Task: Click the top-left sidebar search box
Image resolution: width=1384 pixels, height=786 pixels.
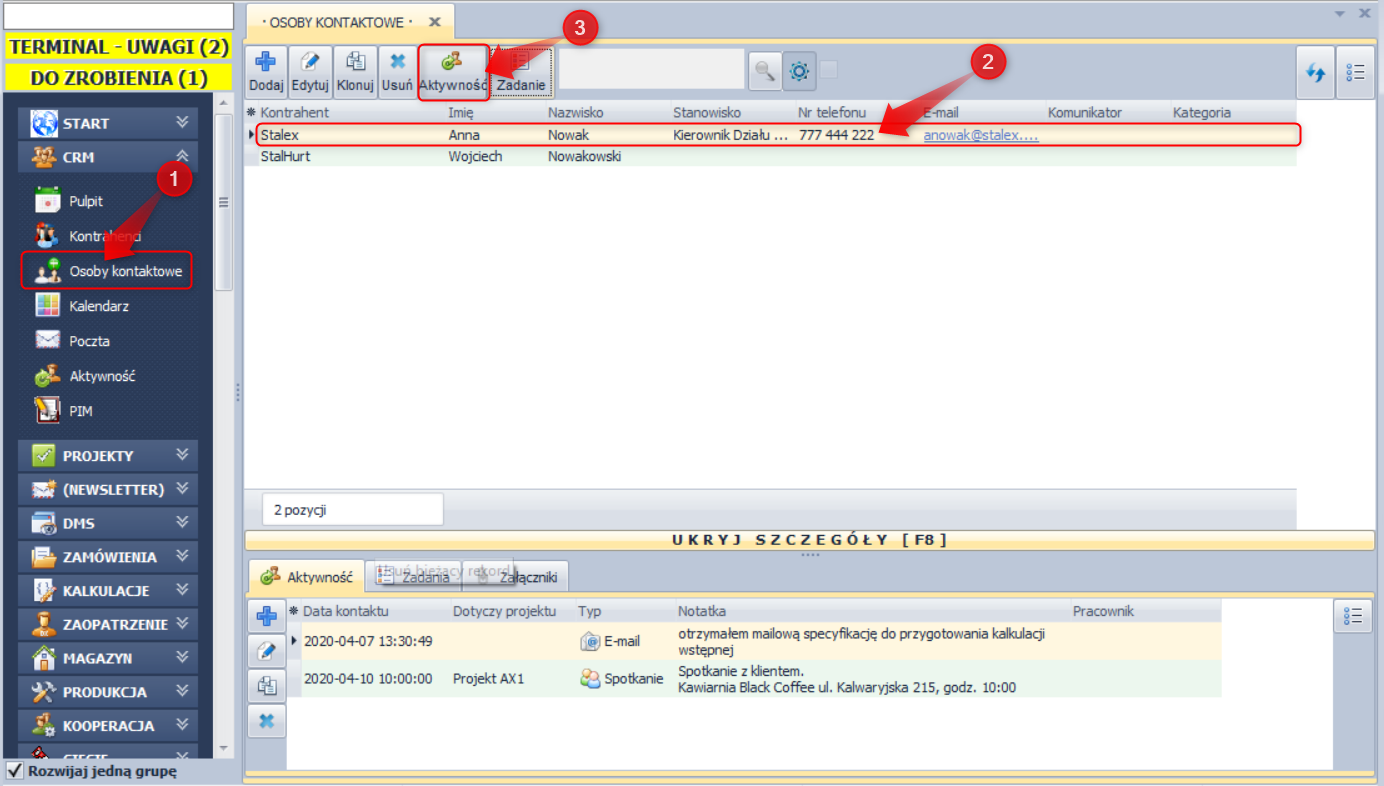Action: [x=118, y=16]
